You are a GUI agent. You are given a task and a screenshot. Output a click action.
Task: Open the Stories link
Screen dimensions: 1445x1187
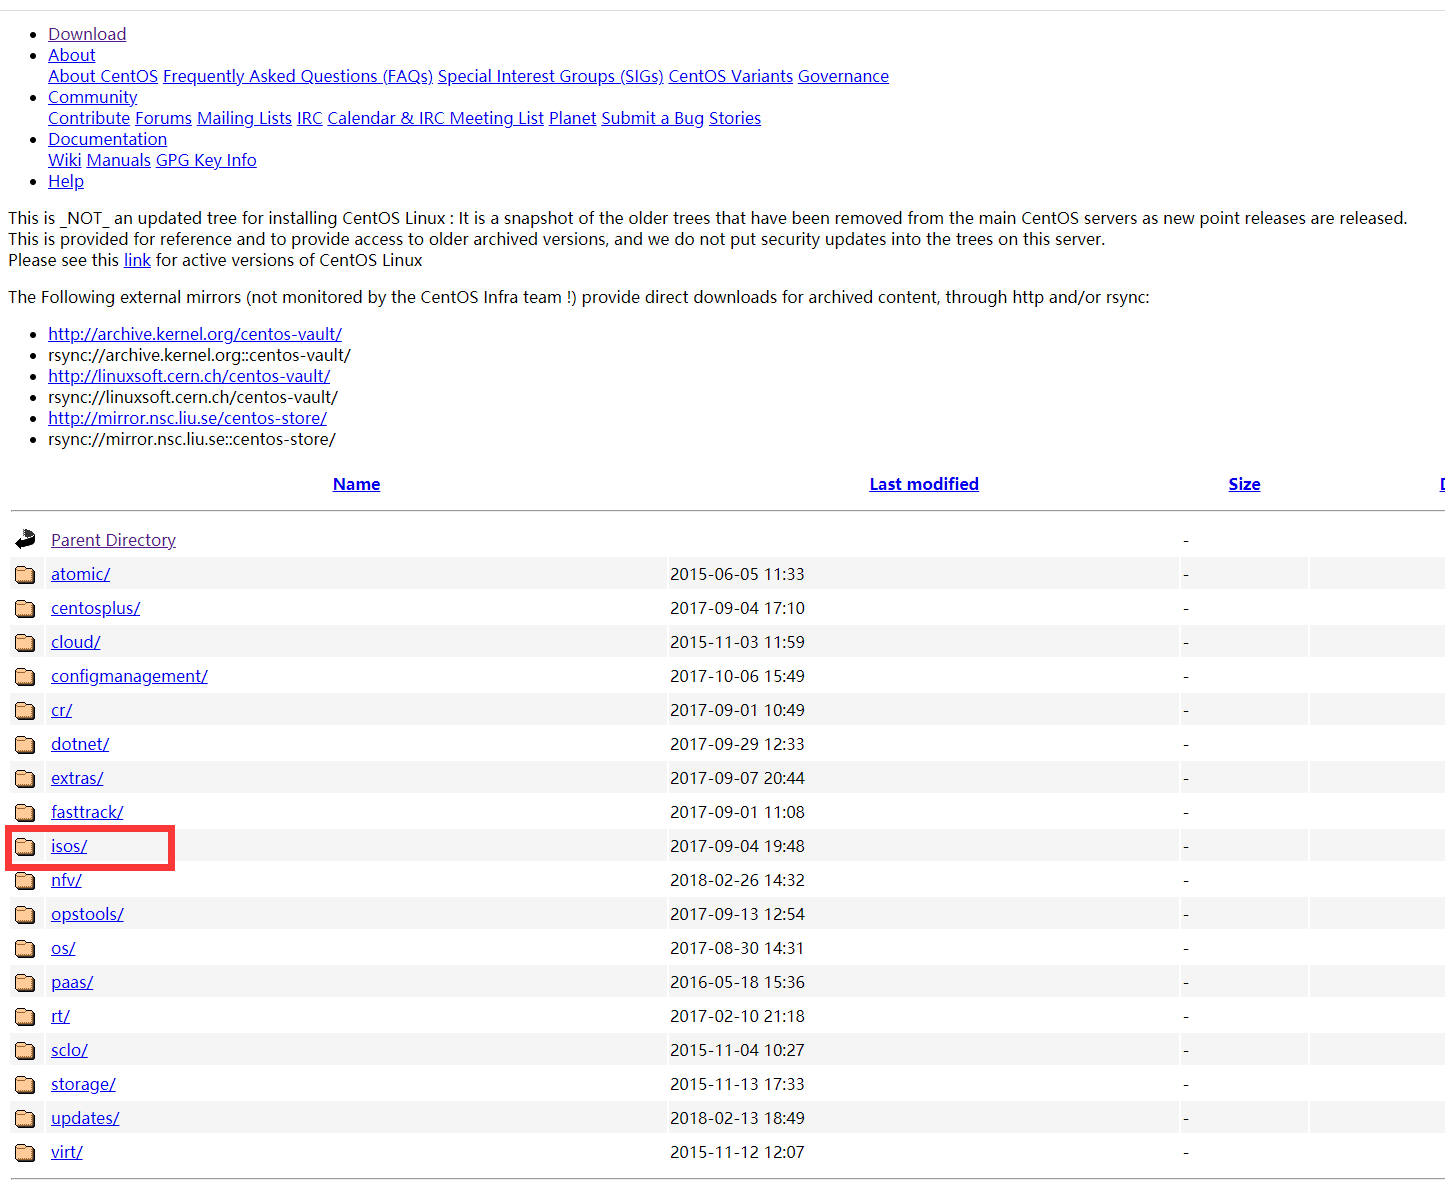coord(735,118)
